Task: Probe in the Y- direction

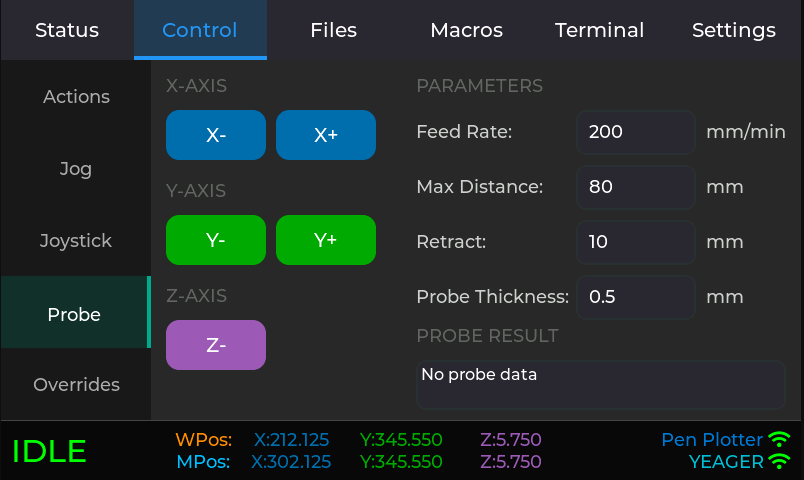Action: pos(216,240)
